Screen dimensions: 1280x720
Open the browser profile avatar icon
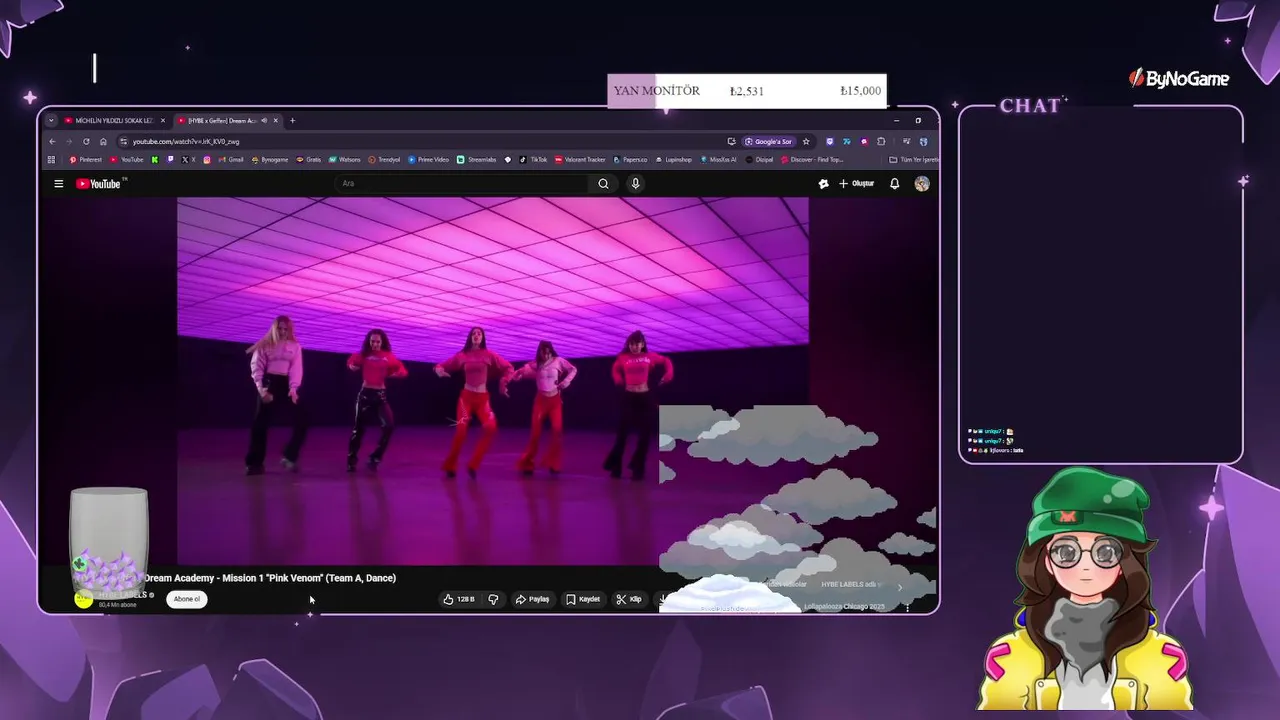(924, 142)
